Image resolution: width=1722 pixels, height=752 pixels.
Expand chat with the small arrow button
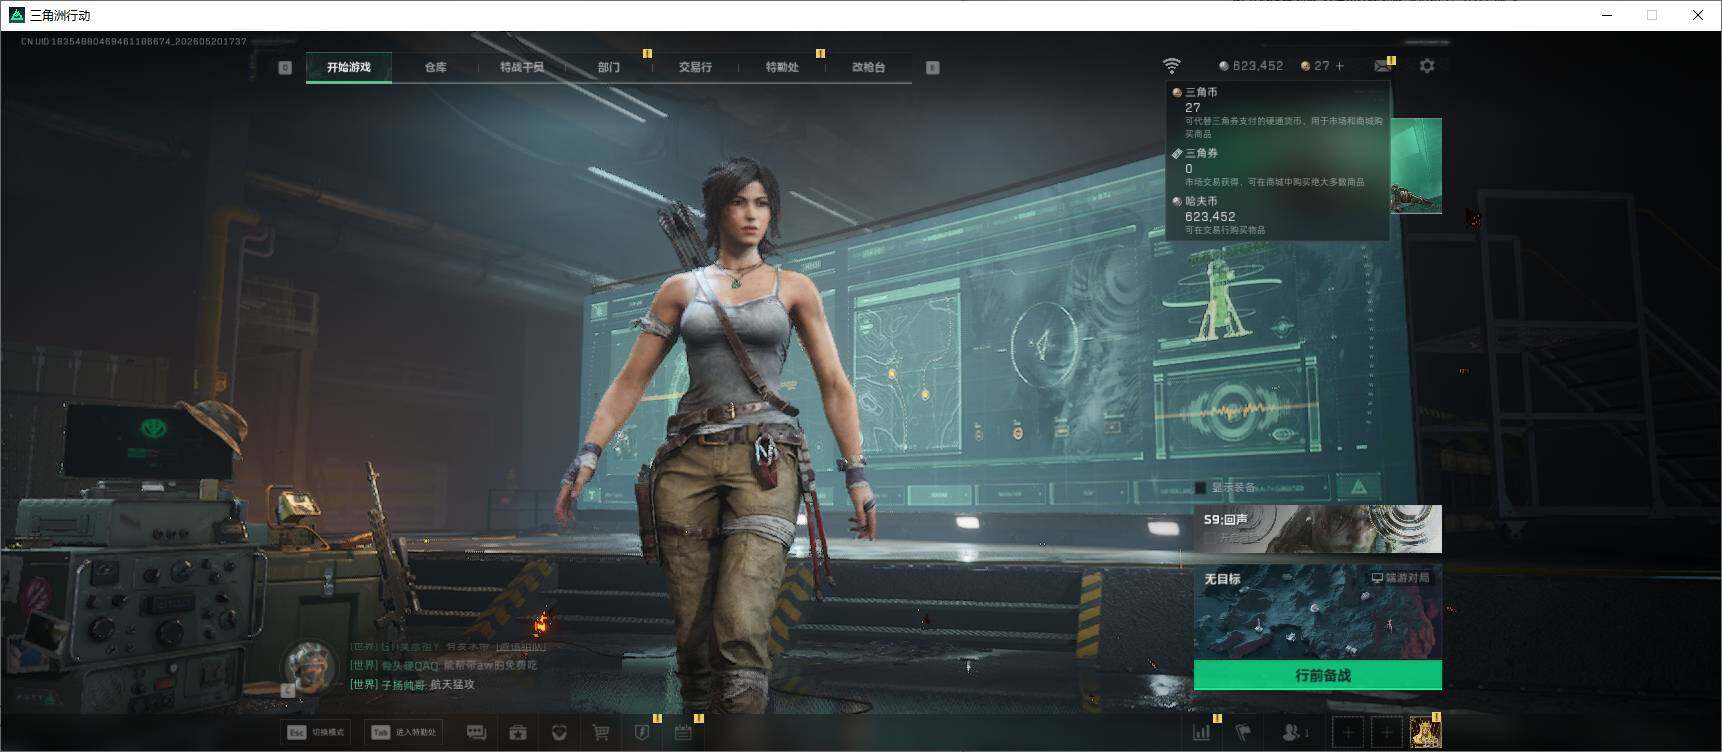pos(288,690)
